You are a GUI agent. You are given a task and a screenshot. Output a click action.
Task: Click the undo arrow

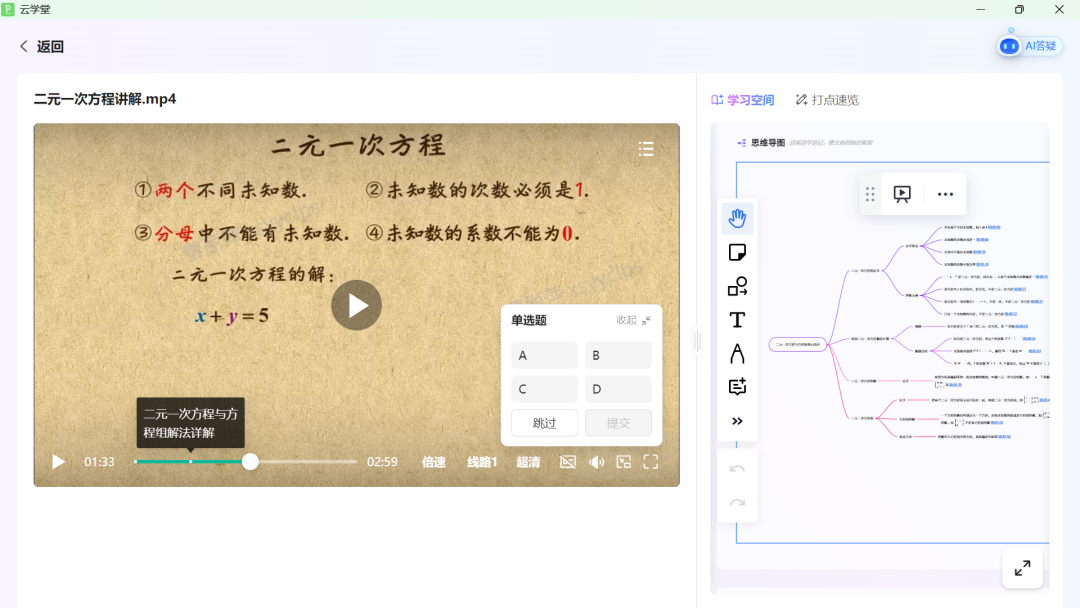(x=737, y=469)
